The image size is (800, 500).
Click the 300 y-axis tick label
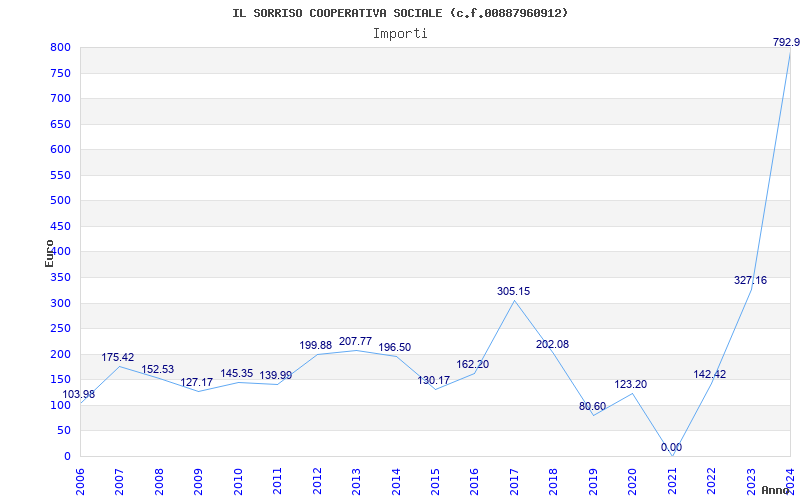[60, 304]
